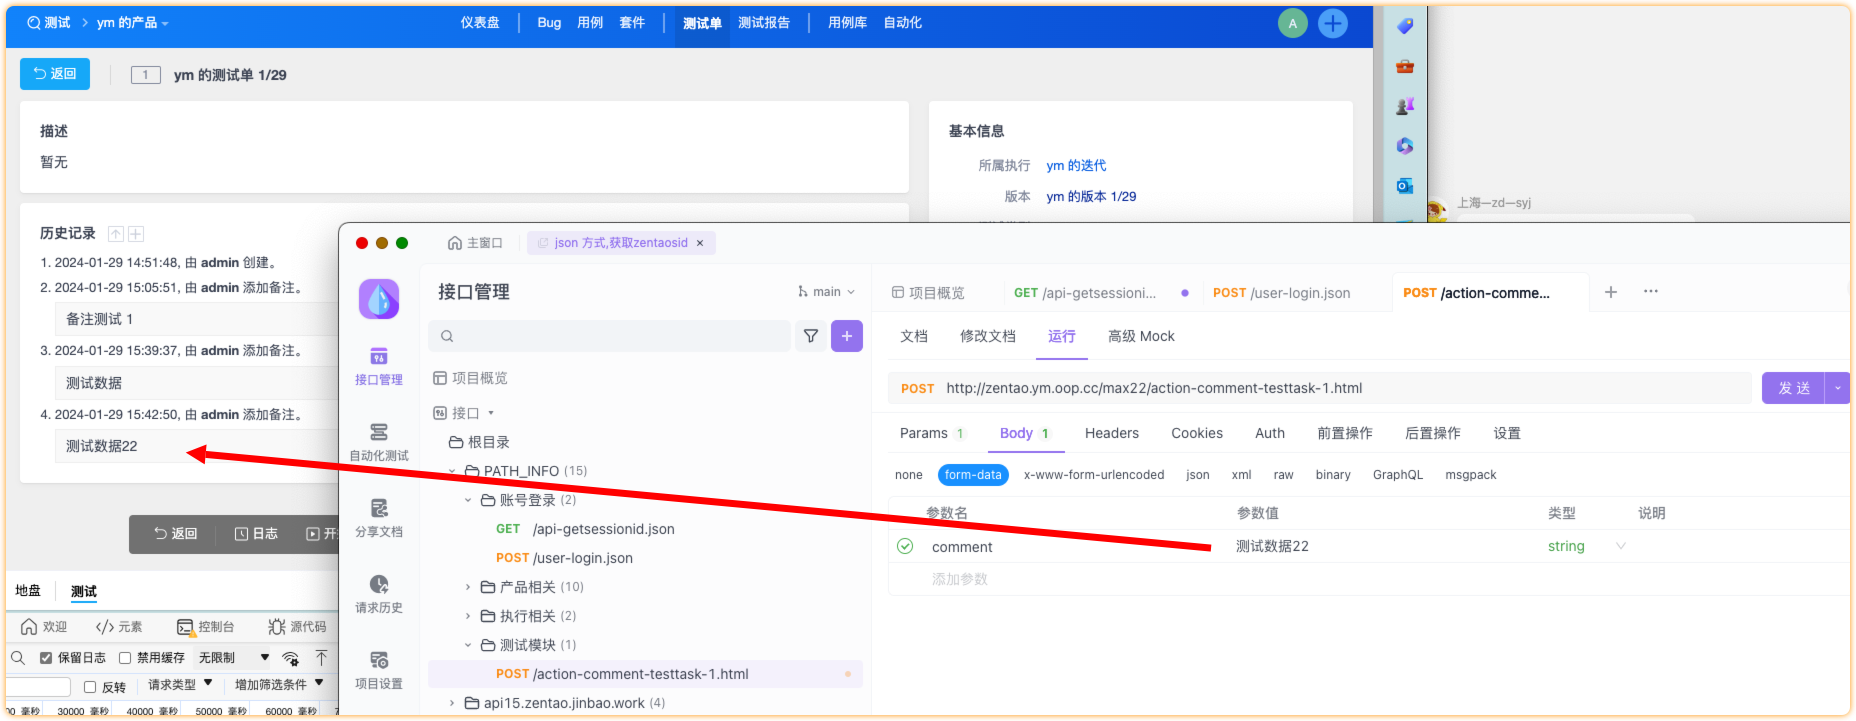Open the red toolbox app in the dock
The image size is (1856, 721).
(1405, 66)
